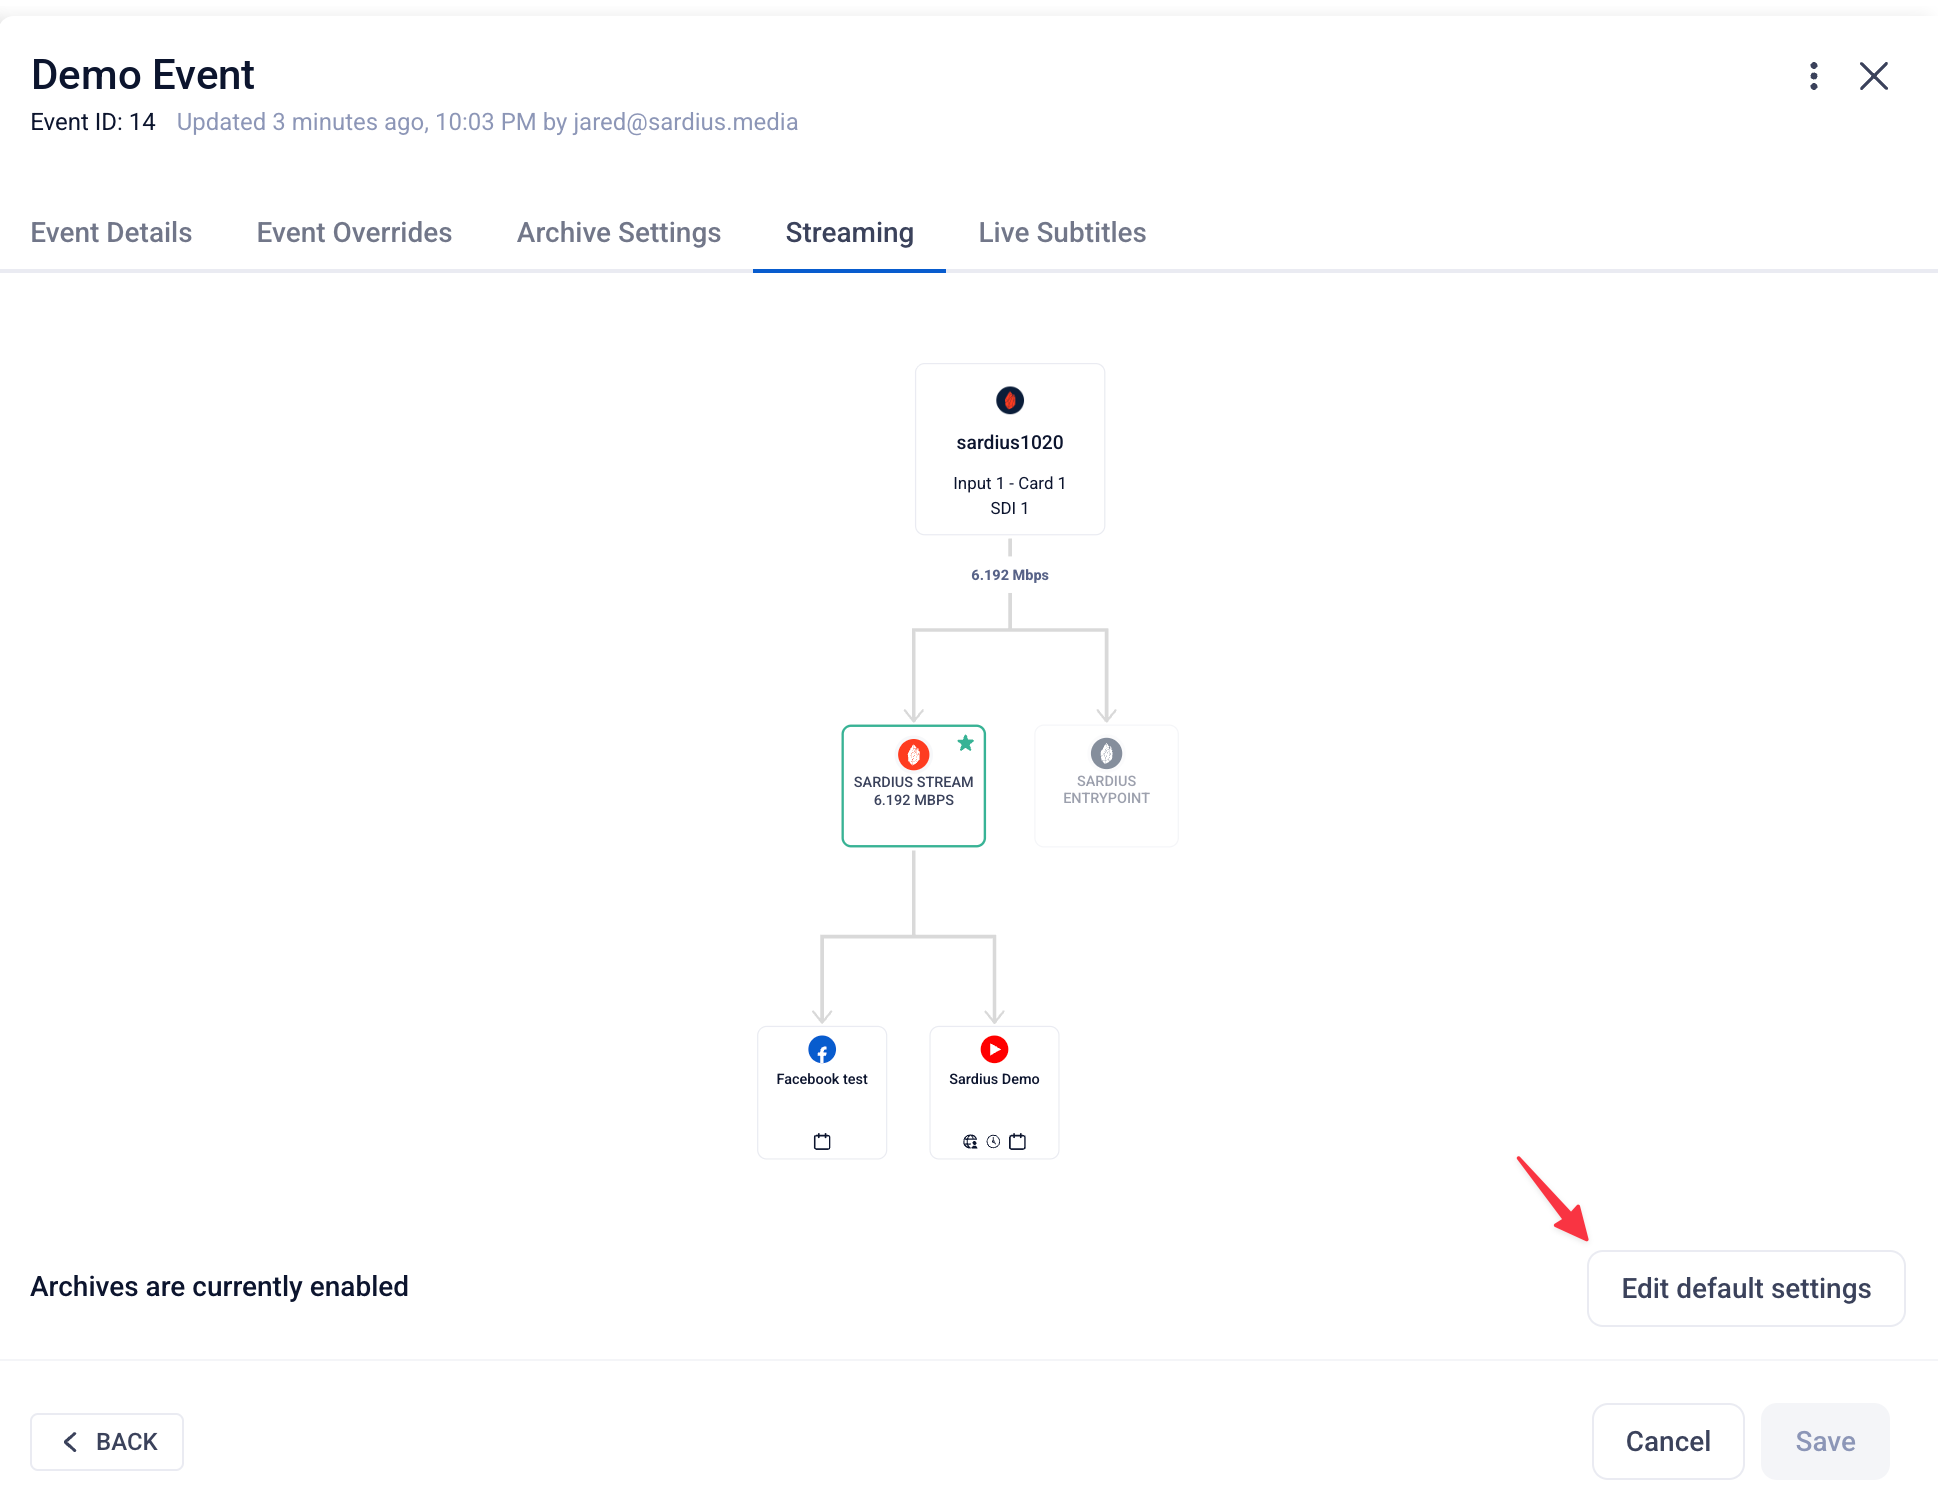The image size is (1938, 1510).
Task: Click the sardius1020 encoder logo icon
Action: click(1009, 400)
